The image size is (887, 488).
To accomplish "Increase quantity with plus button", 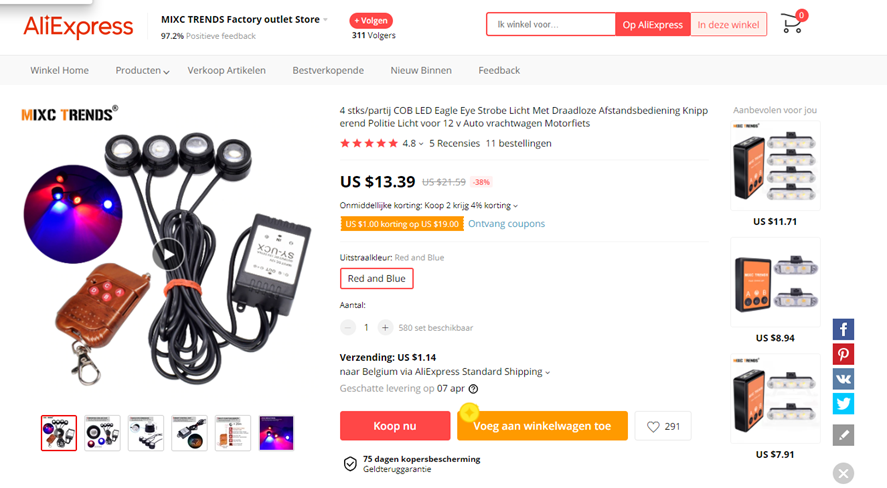I will tap(385, 327).
